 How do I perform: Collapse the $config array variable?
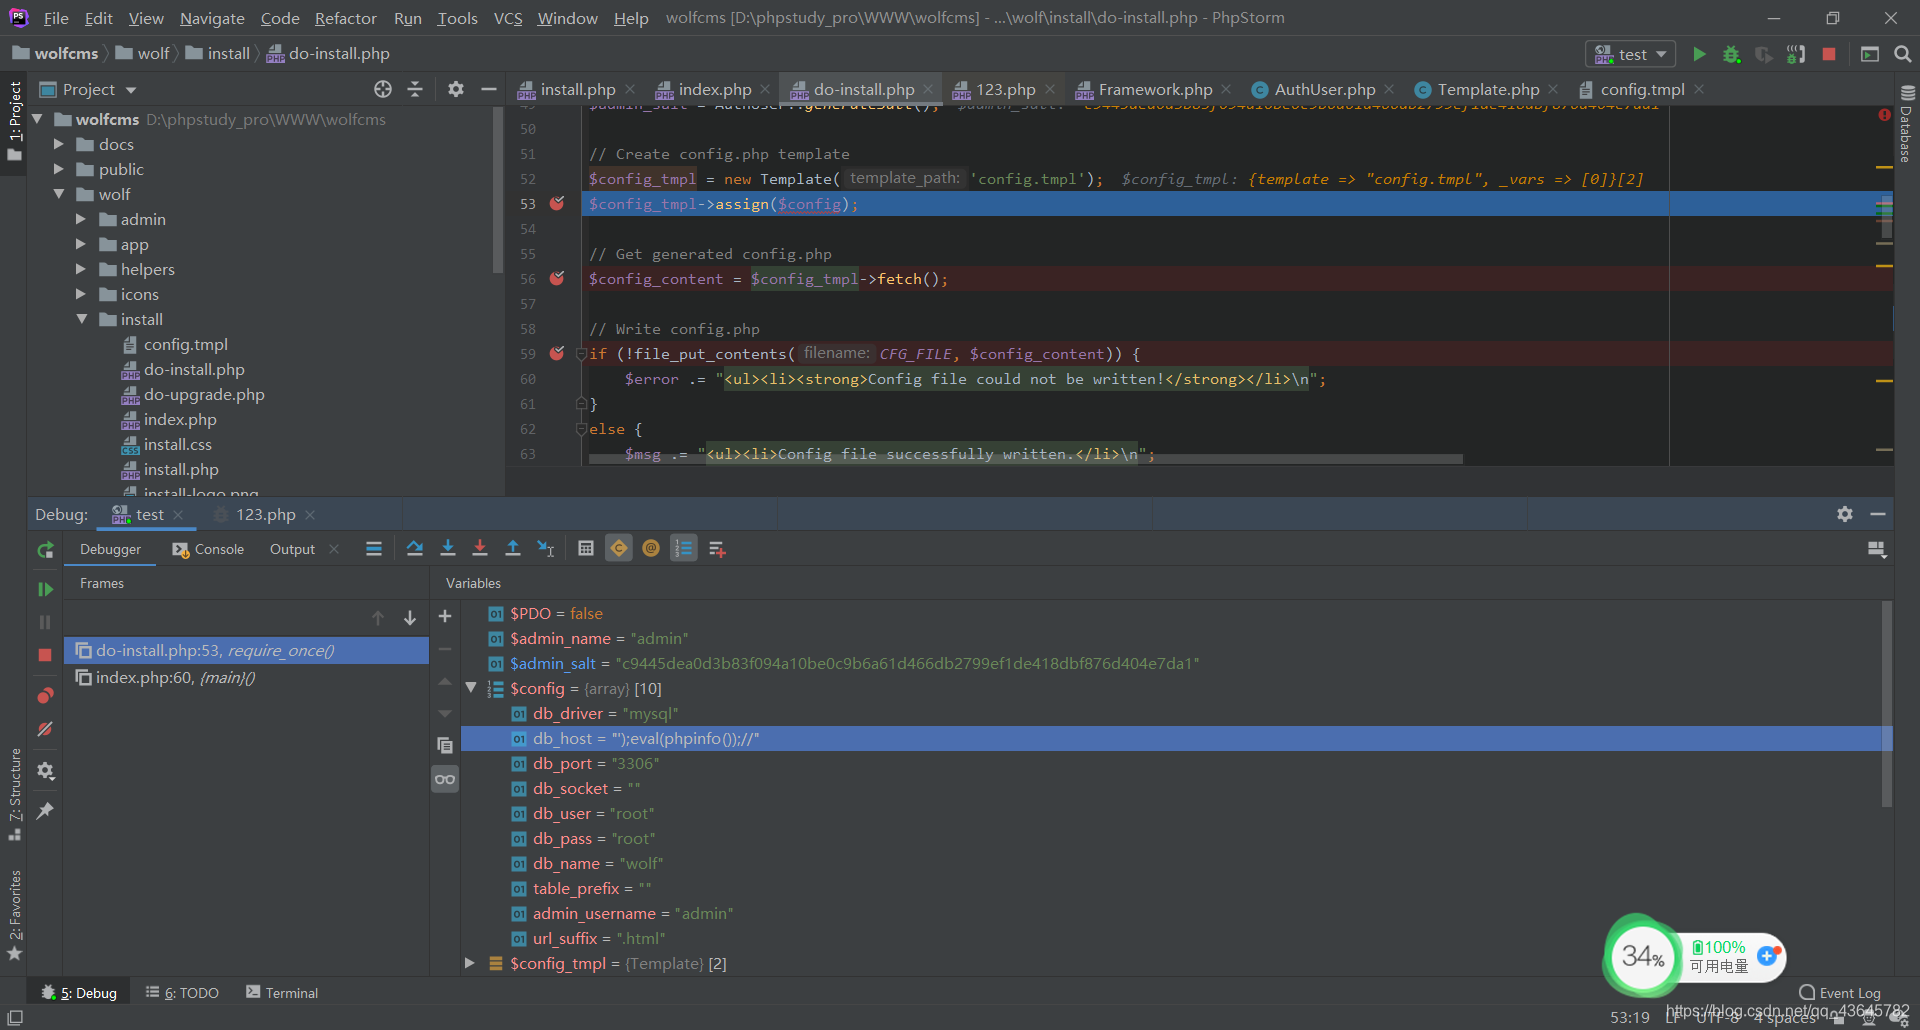(x=471, y=688)
